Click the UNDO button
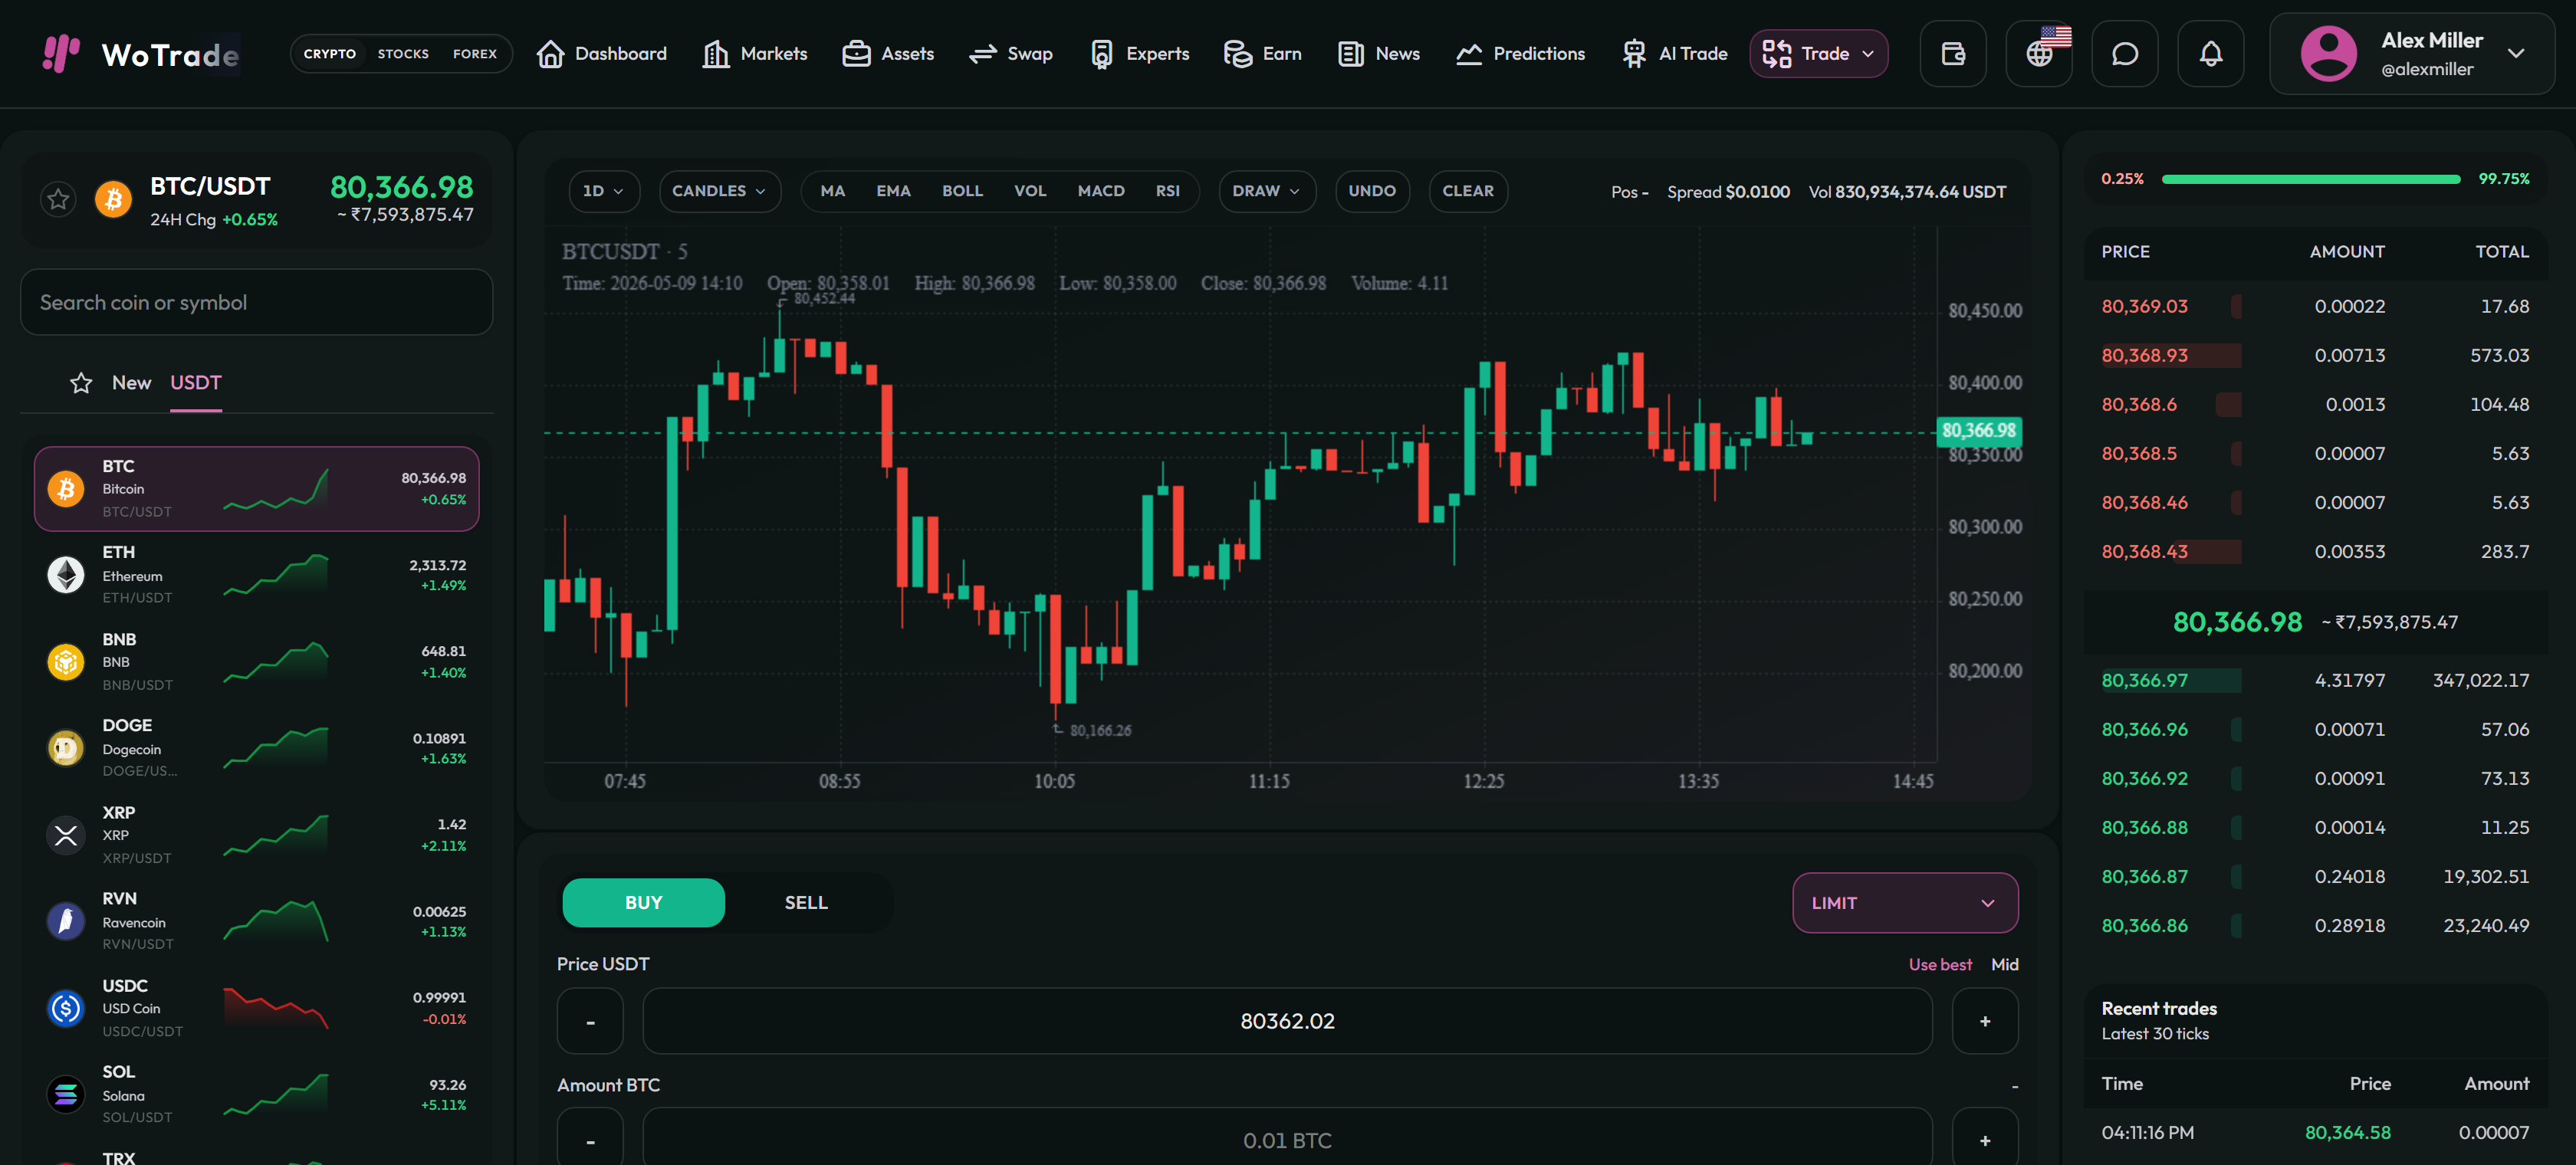Viewport: 2576px width, 1165px height. (1372, 191)
